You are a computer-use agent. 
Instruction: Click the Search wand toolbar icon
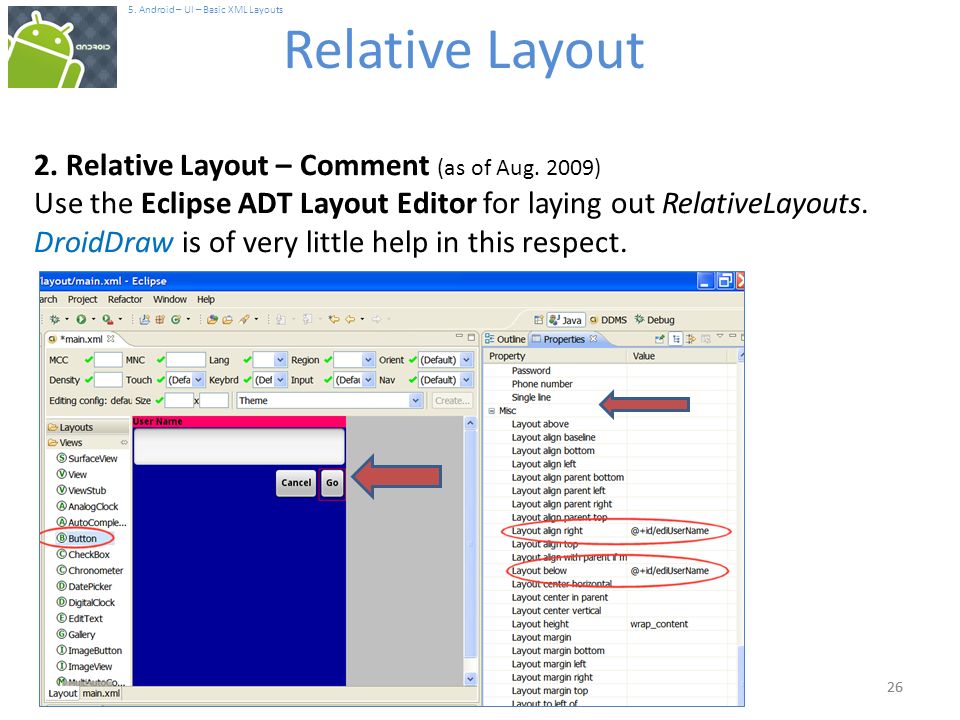coord(244,320)
